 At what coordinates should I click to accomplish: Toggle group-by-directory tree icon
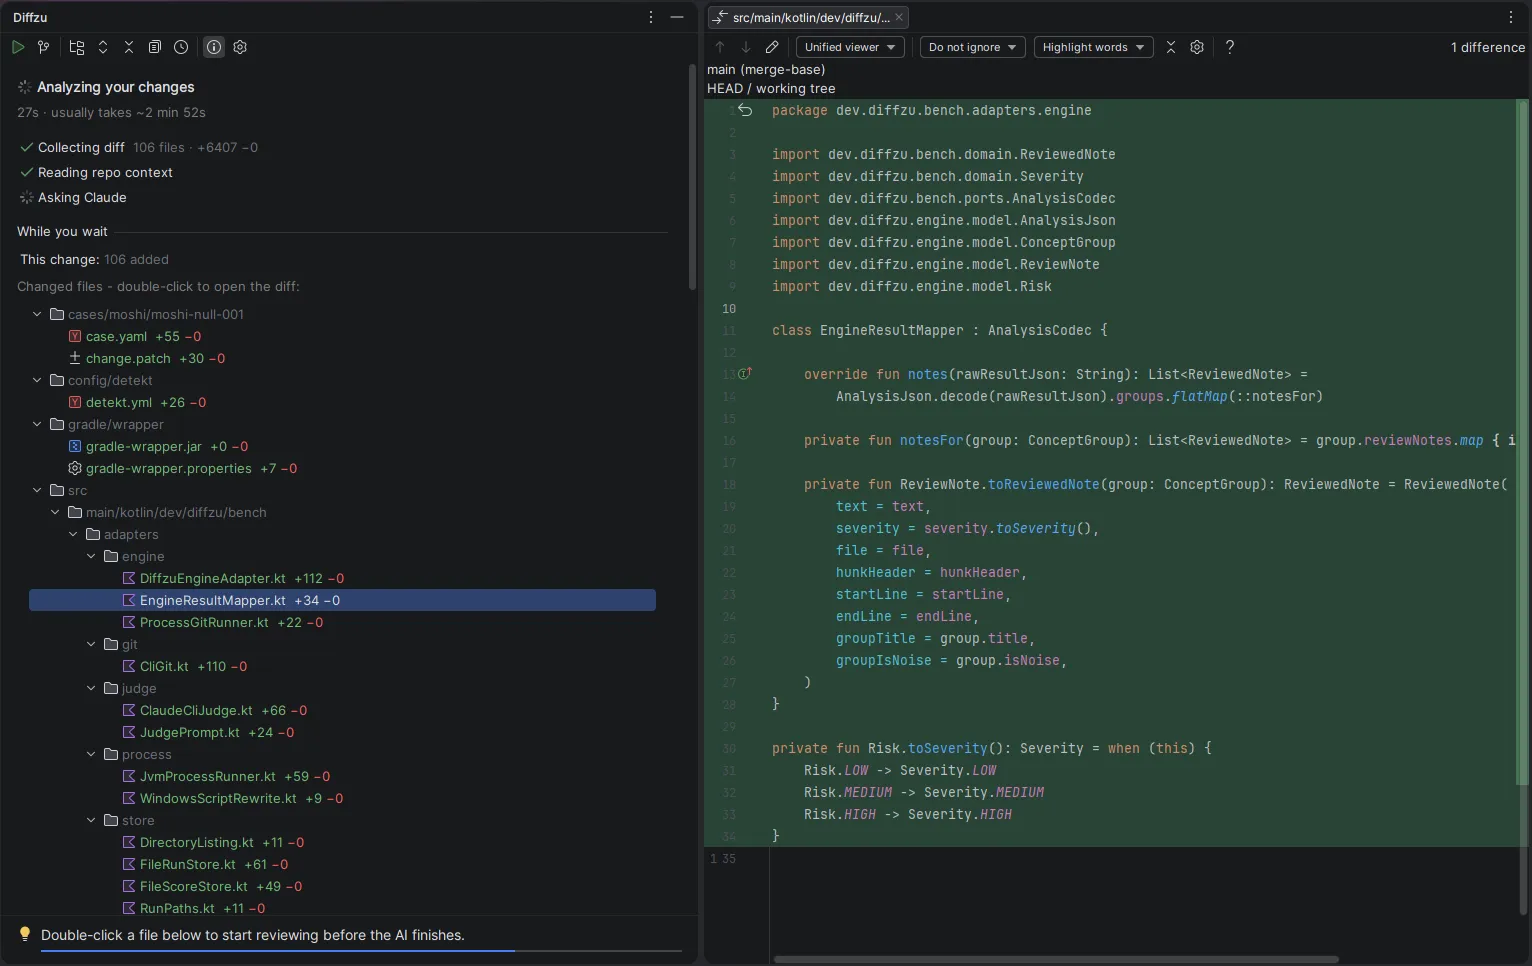77,47
